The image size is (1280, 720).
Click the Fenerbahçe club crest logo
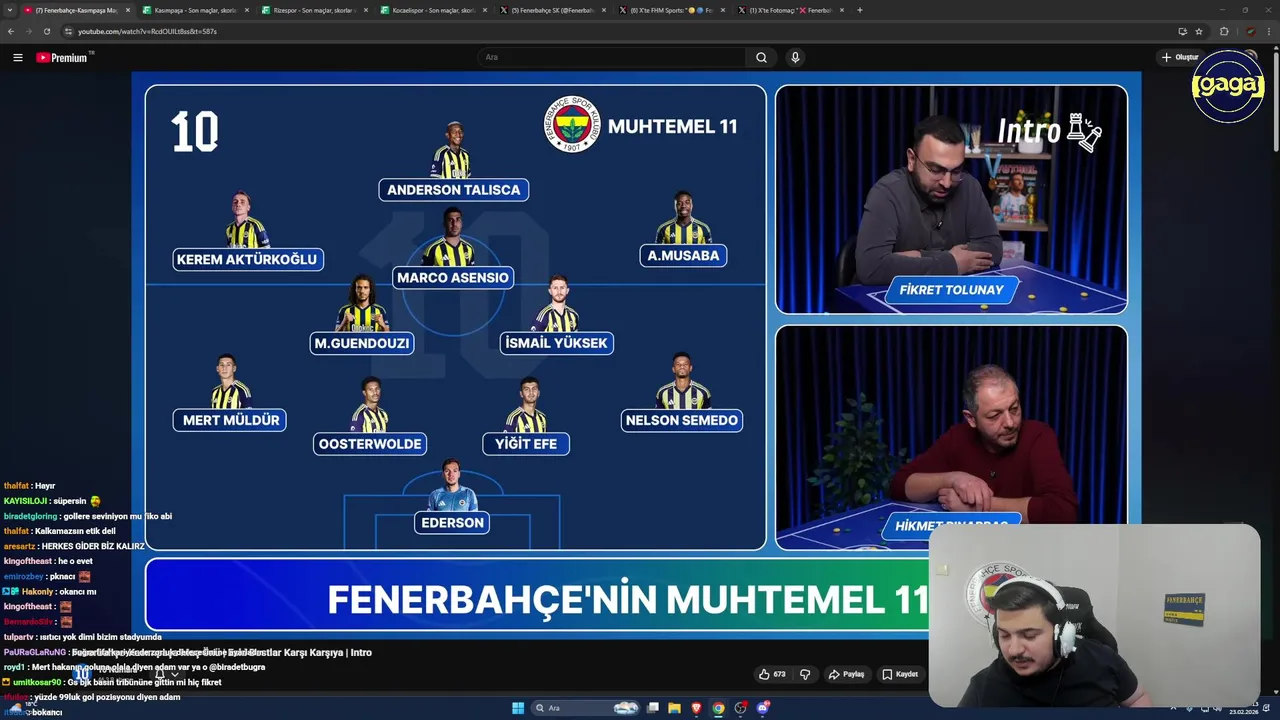click(x=572, y=124)
